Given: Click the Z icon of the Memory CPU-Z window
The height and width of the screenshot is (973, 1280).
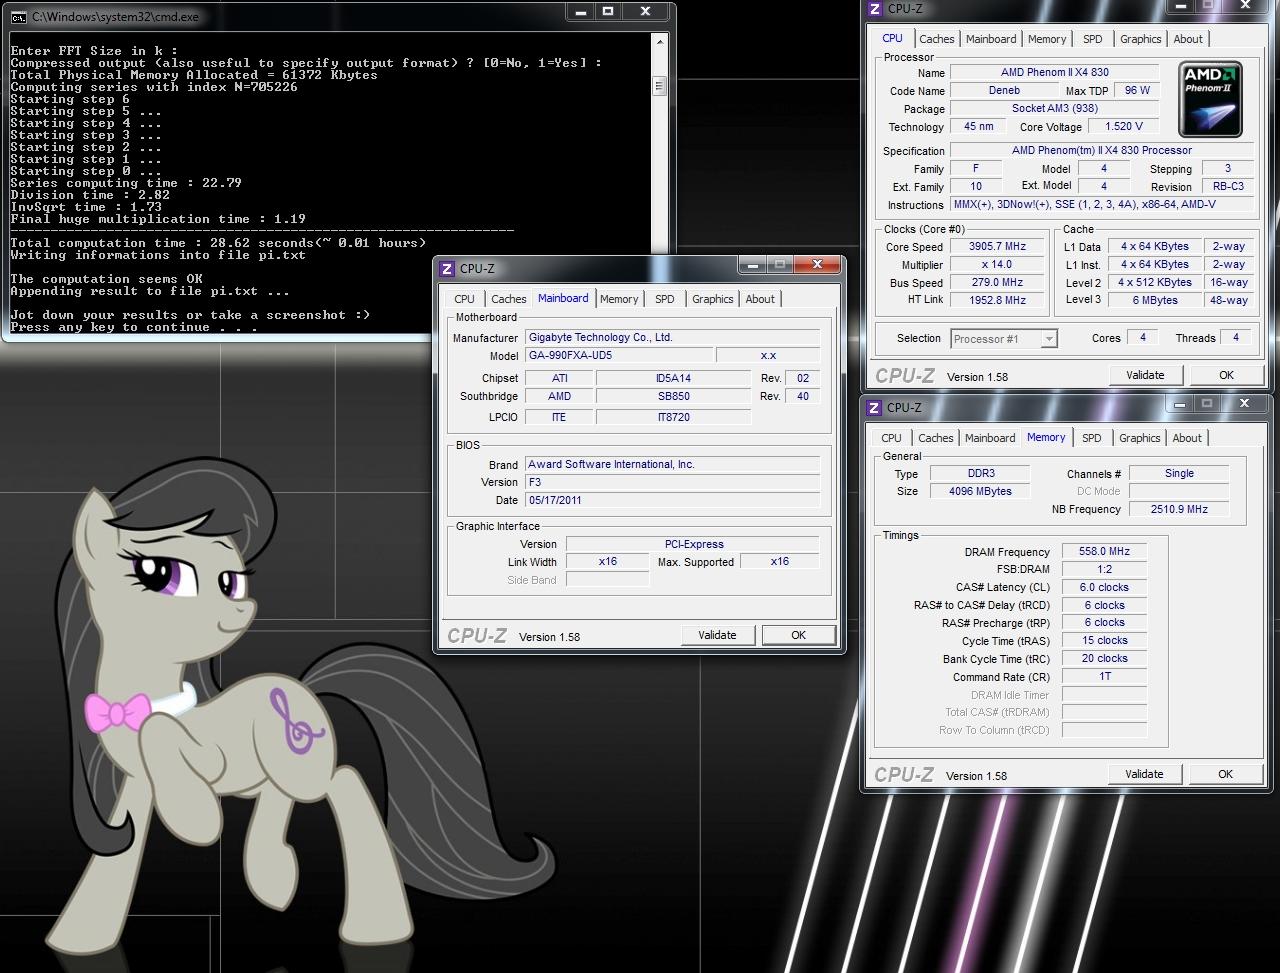Looking at the screenshot, I should [x=874, y=407].
